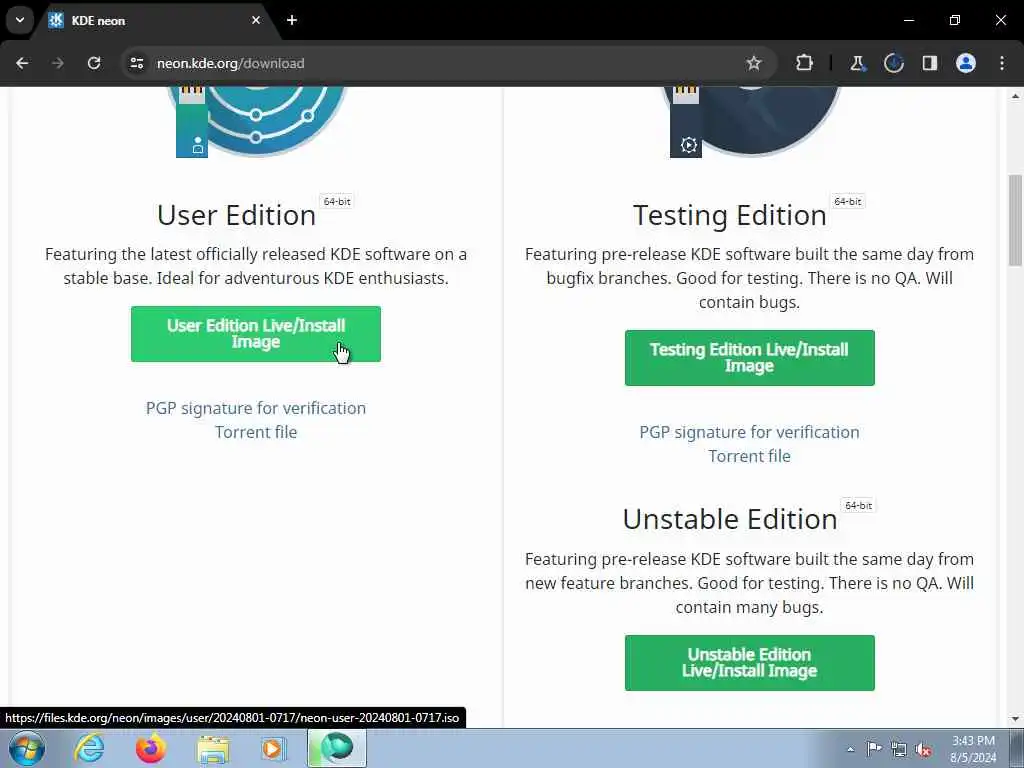The width and height of the screenshot is (1024, 768).
Task: Click the User Edition disc artwork
Action: click(256, 121)
